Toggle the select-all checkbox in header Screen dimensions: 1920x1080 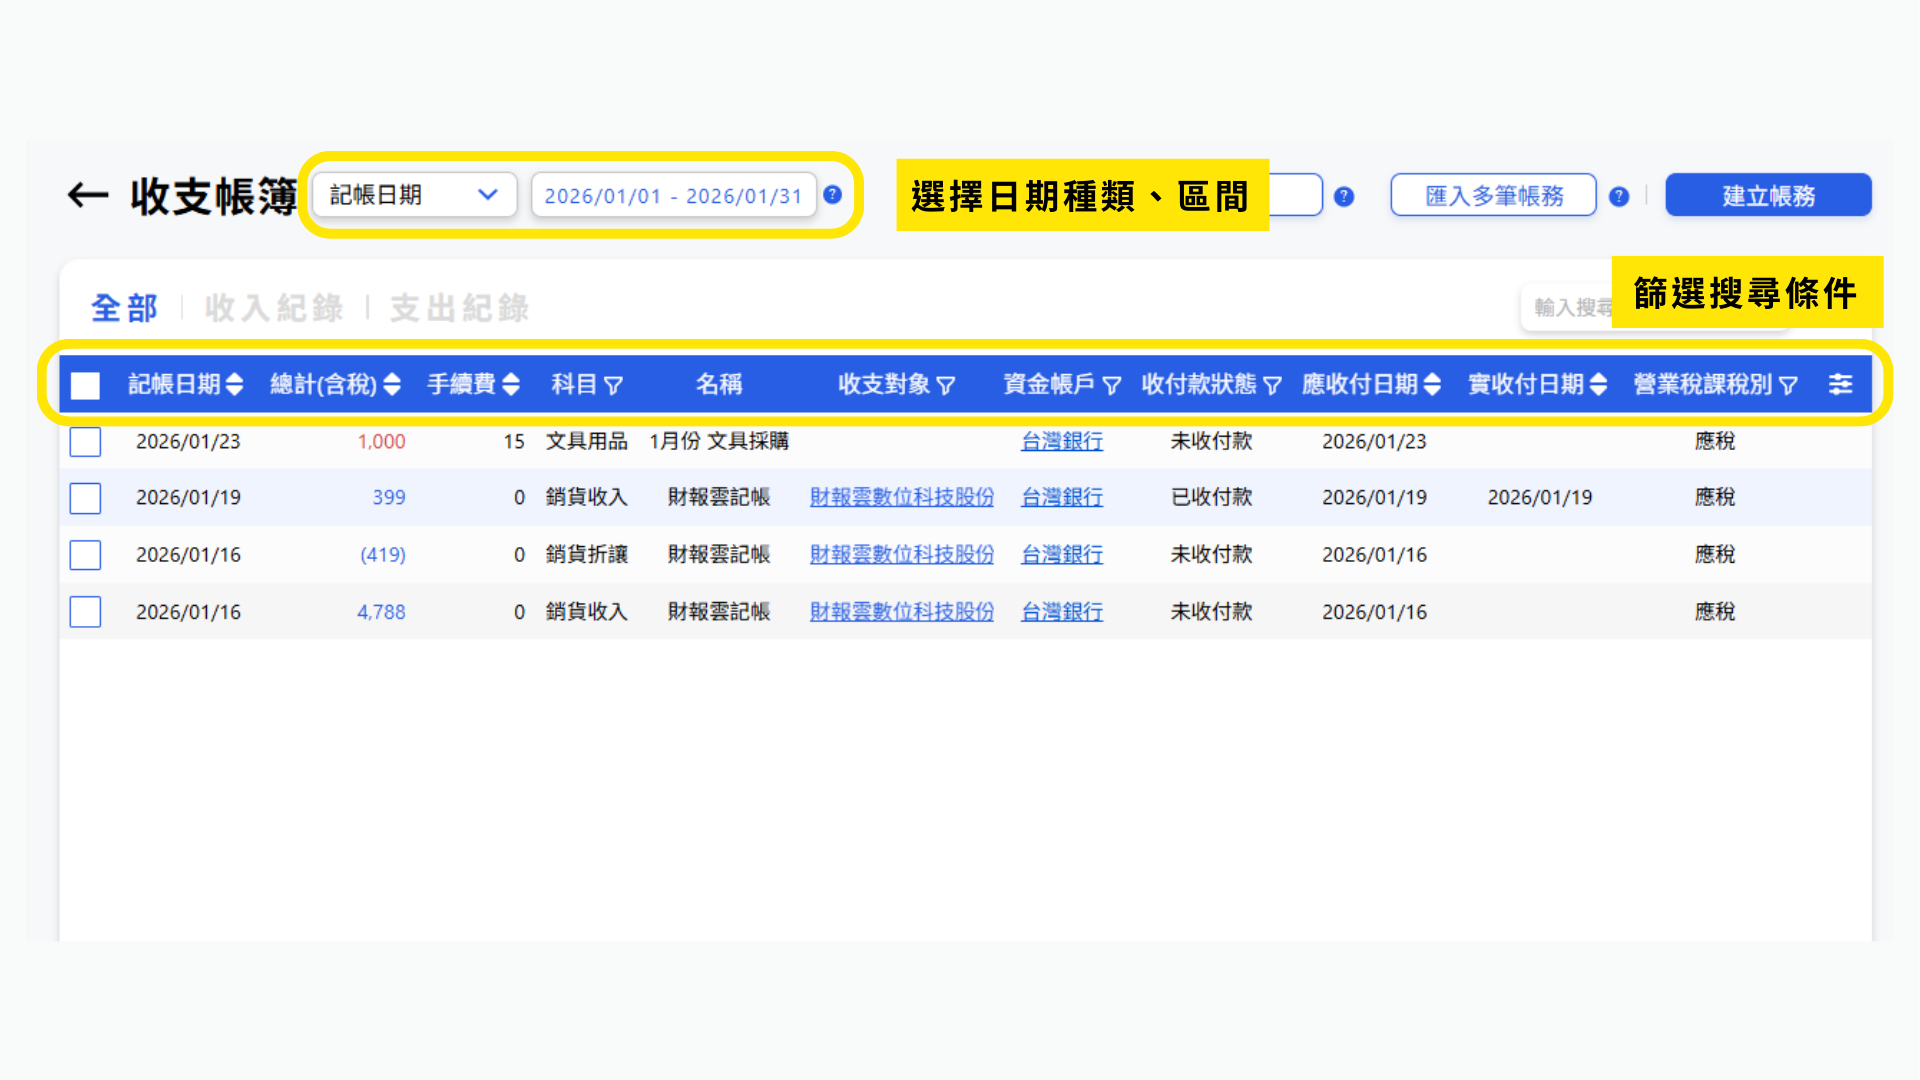pyautogui.click(x=85, y=385)
